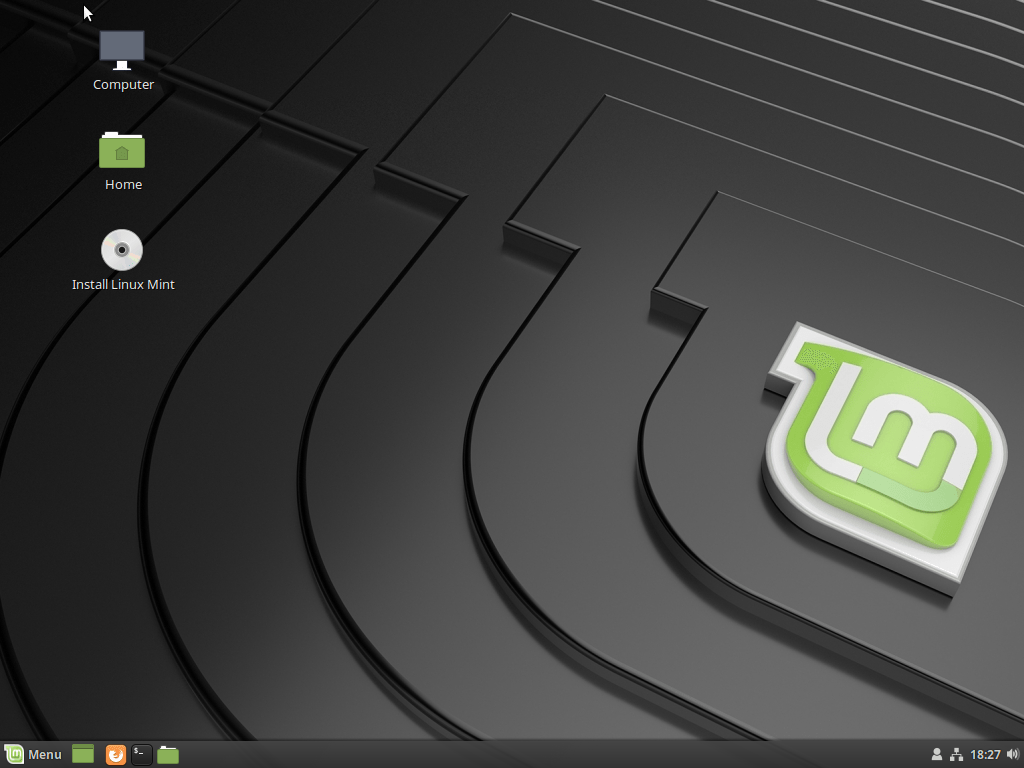Open the Linux Mint Menu button
The width and height of the screenshot is (1024, 768).
[x=33, y=754]
